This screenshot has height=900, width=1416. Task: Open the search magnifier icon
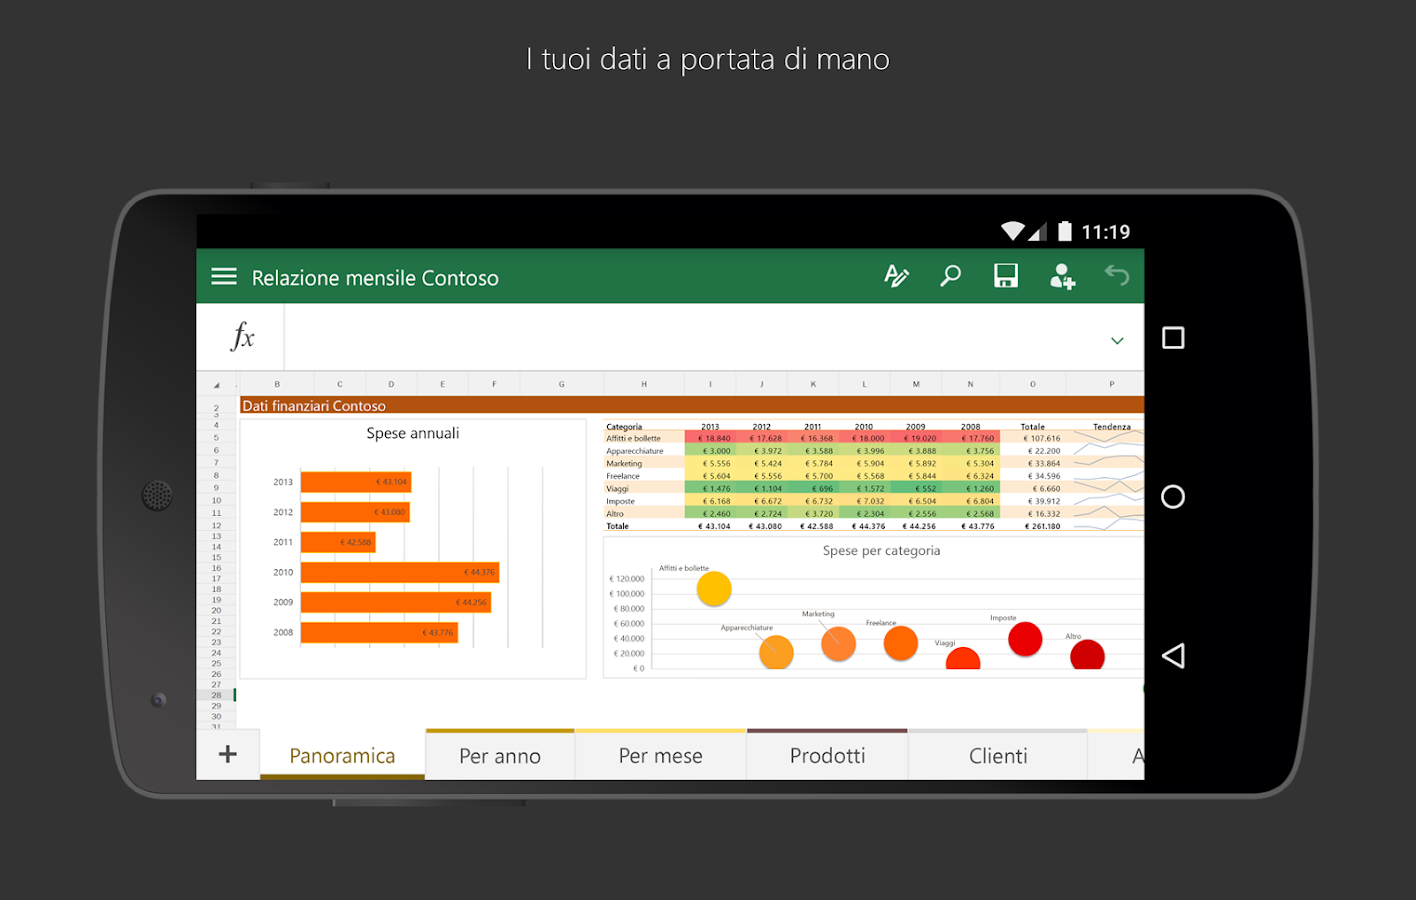coord(950,276)
